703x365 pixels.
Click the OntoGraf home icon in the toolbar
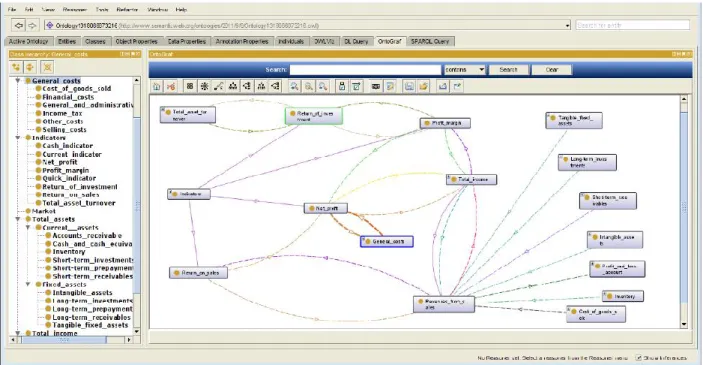click(x=156, y=86)
